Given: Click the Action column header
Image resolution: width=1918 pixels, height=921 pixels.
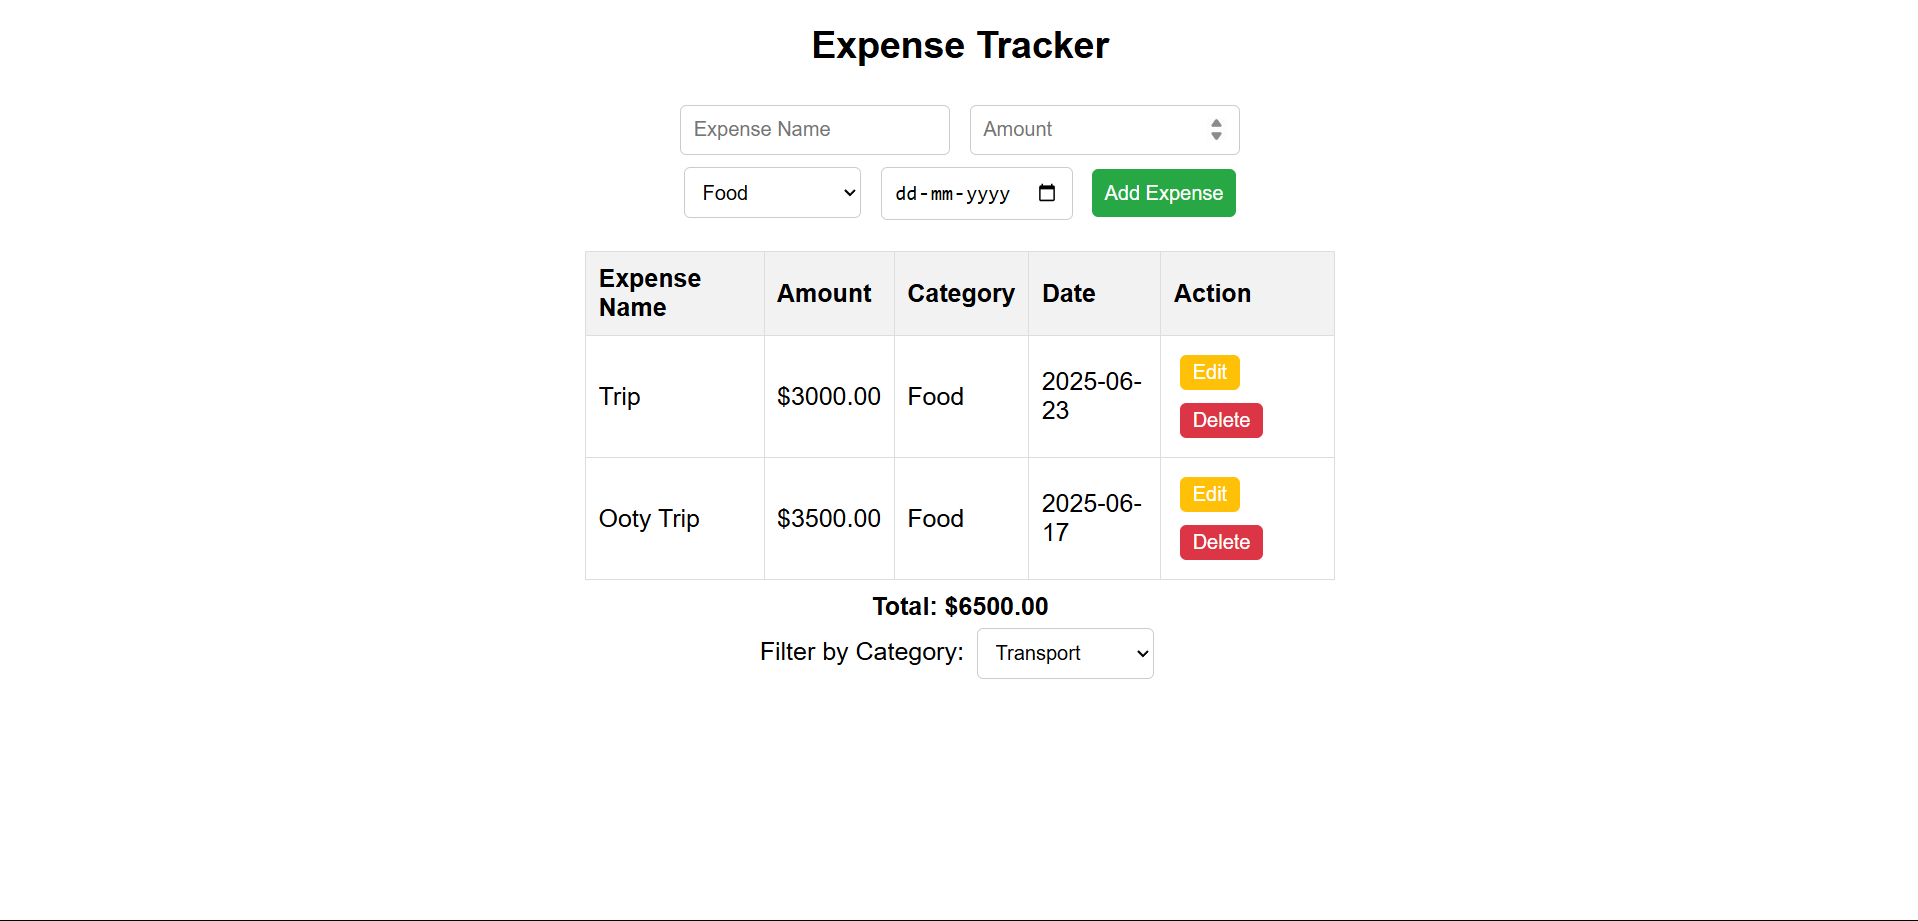Looking at the screenshot, I should [x=1247, y=293].
